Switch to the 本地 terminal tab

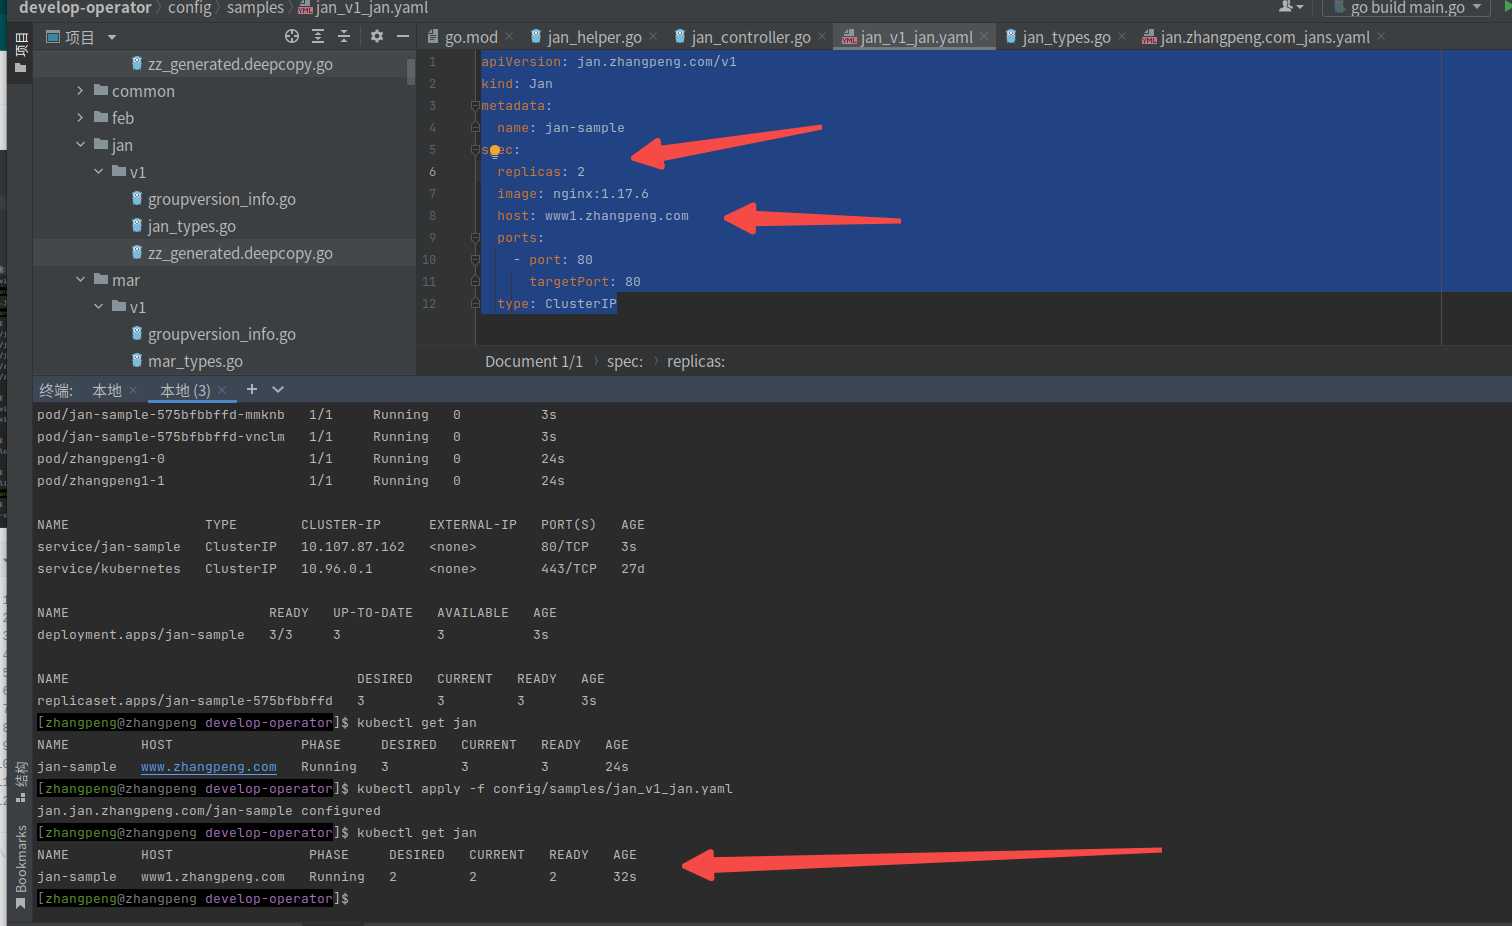107,390
